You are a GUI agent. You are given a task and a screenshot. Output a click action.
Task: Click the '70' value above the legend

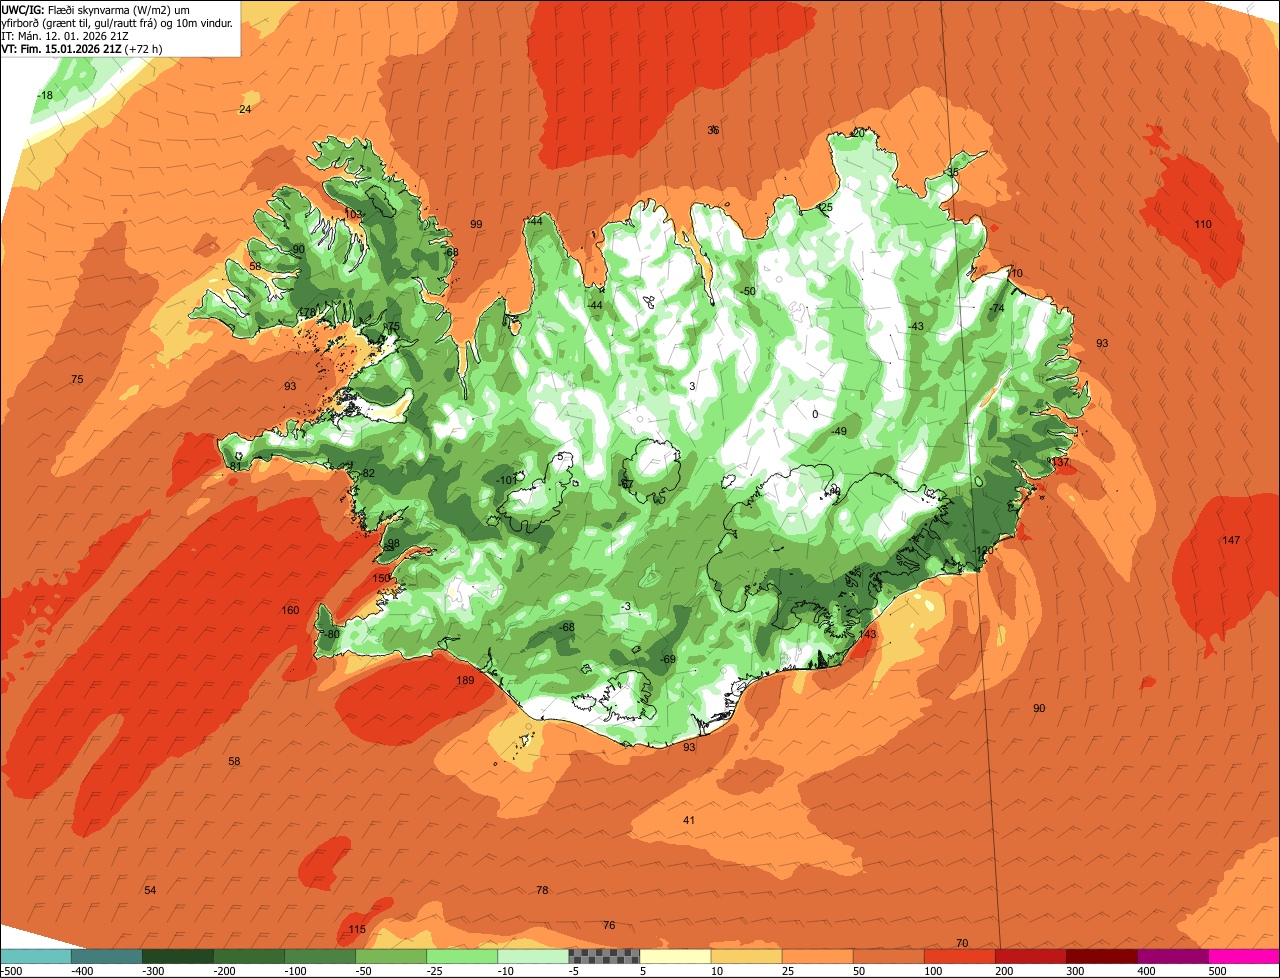pyautogui.click(x=962, y=943)
